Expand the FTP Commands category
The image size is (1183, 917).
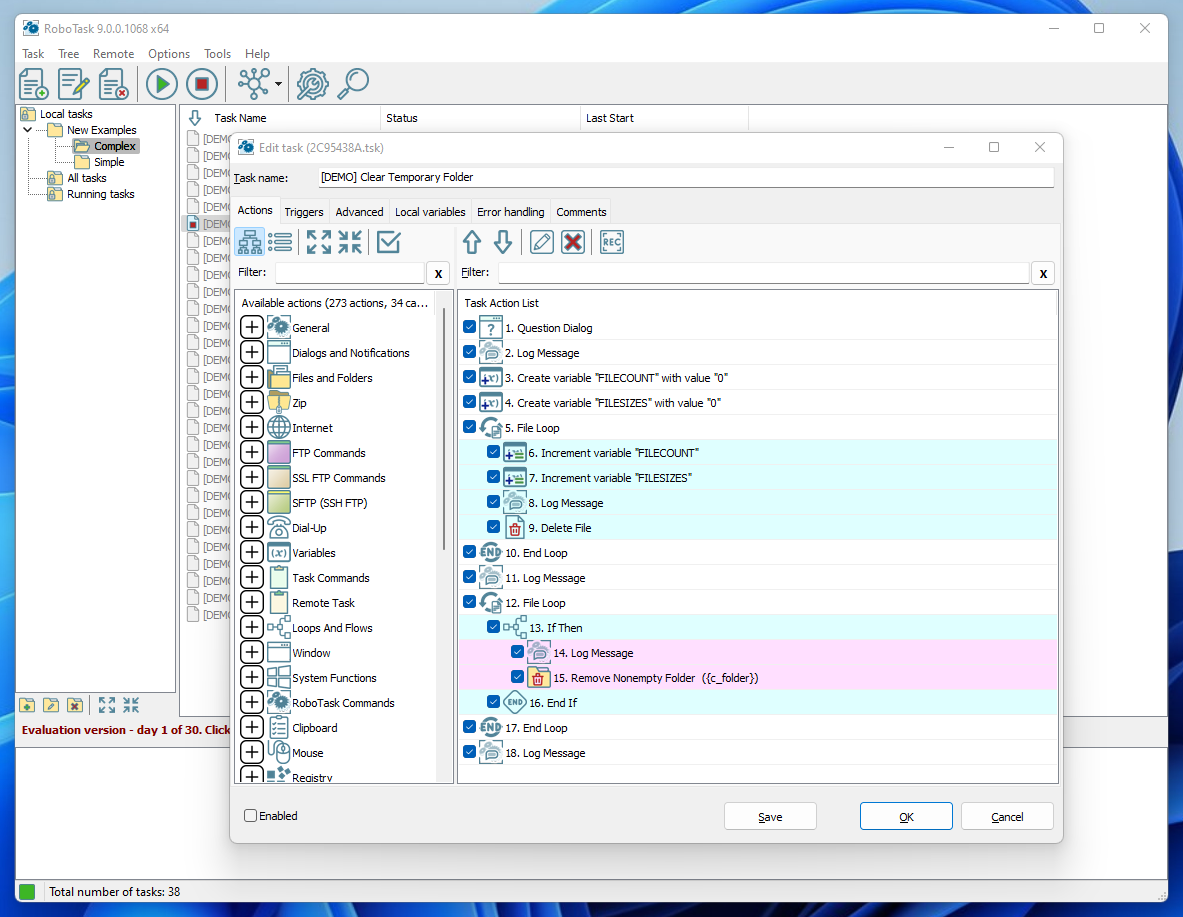tap(252, 452)
